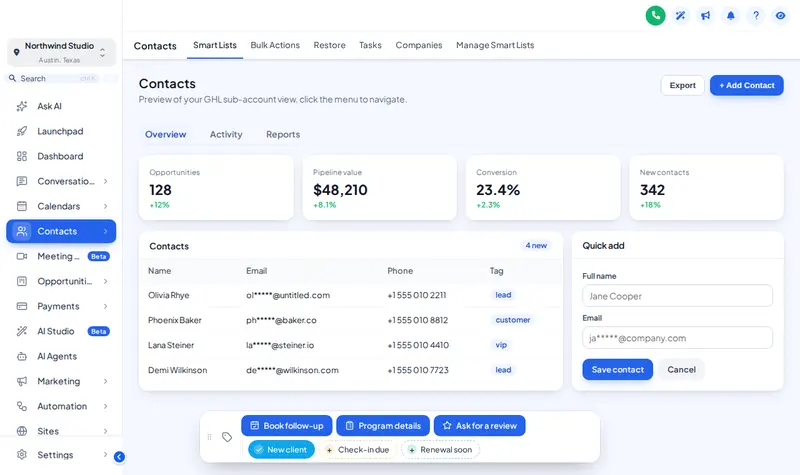Click the Calendars icon in sidebar

pyautogui.click(x=21, y=206)
